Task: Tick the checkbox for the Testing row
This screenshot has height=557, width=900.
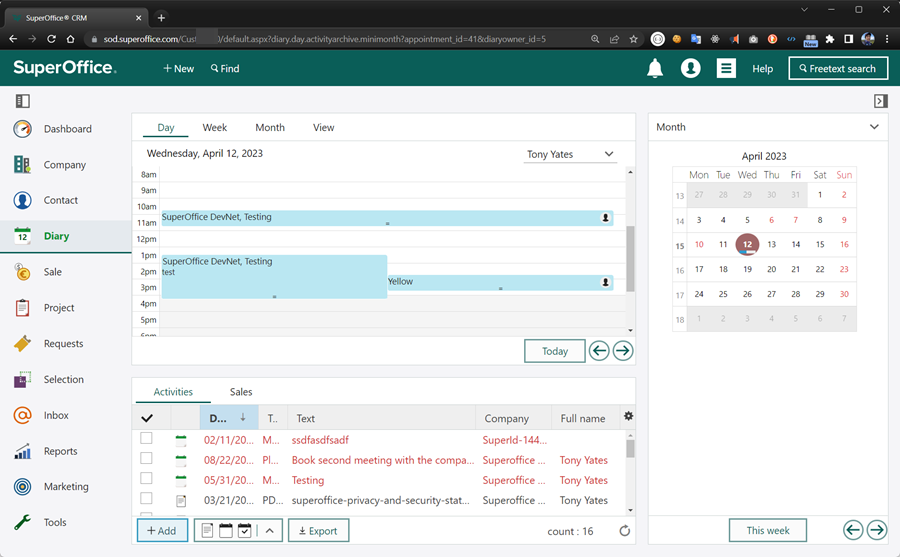Action: (x=147, y=479)
